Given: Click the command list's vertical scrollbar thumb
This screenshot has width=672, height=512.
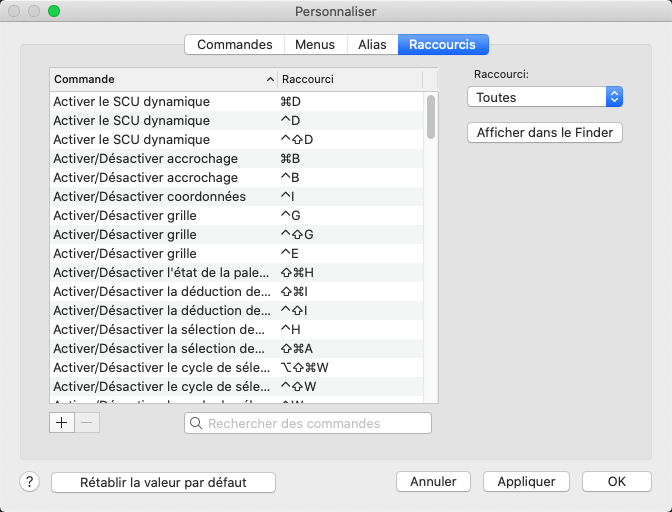Looking at the screenshot, I should tap(431, 116).
